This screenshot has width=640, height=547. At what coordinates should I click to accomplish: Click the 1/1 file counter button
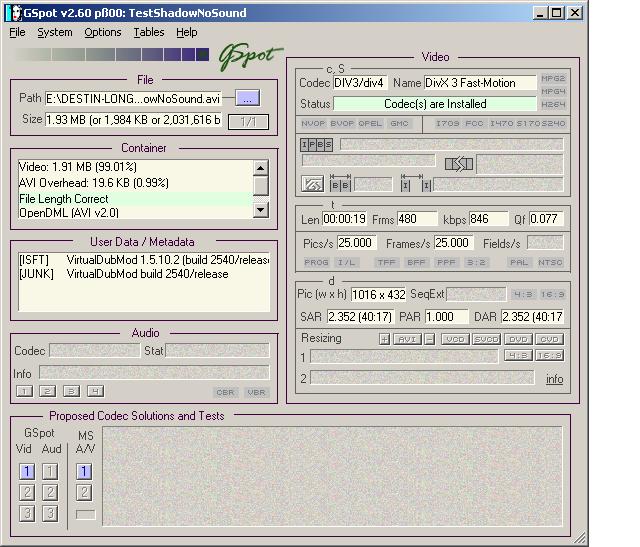pos(248,122)
